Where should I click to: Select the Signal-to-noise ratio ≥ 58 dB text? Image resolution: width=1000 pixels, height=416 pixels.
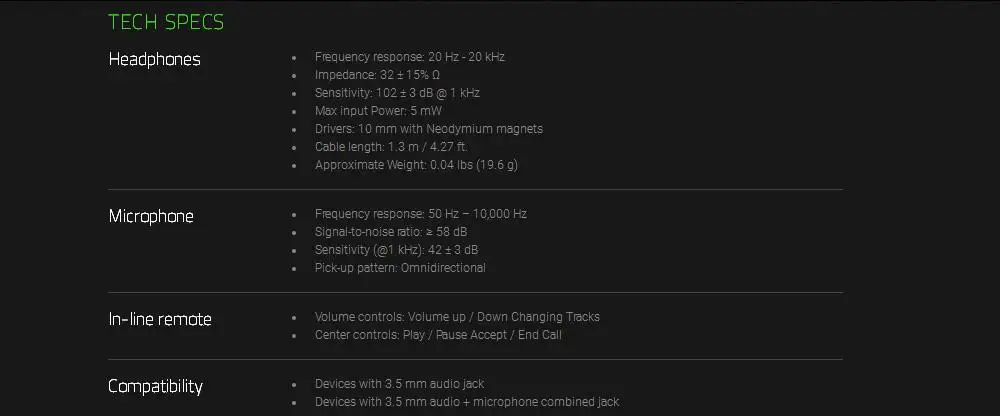(x=391, y=232)
